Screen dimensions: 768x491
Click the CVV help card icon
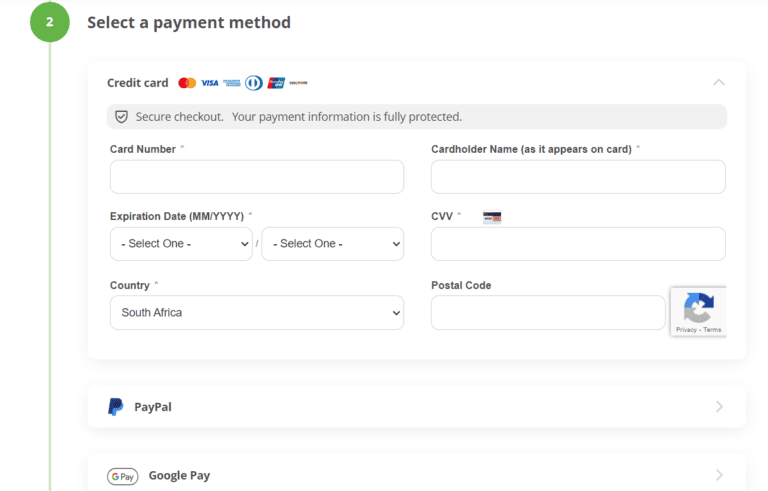pos(491,217)
